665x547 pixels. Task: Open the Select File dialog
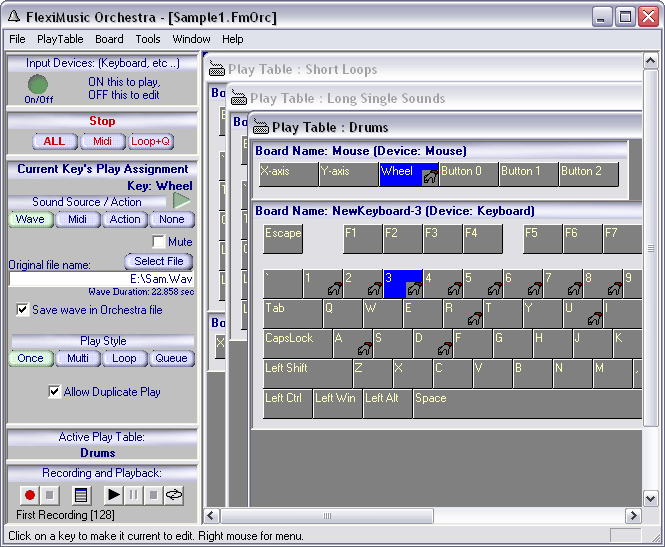click(159, 261)
